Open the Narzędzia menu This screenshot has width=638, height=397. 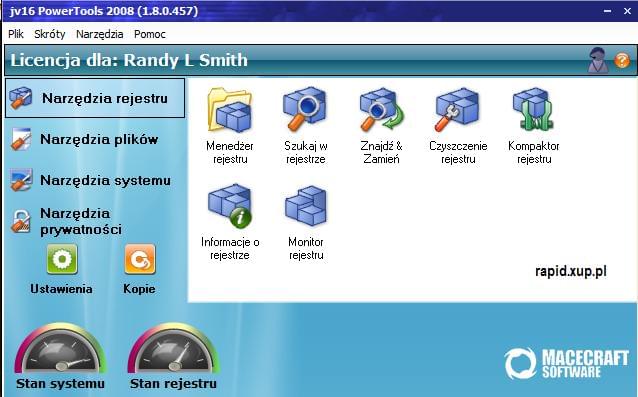[x=100, y=34]
